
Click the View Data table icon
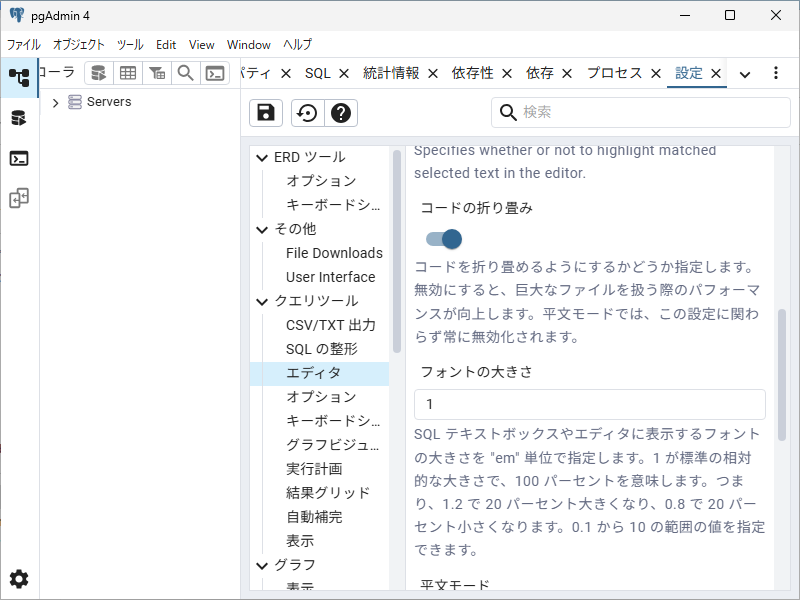click(128, 73)
